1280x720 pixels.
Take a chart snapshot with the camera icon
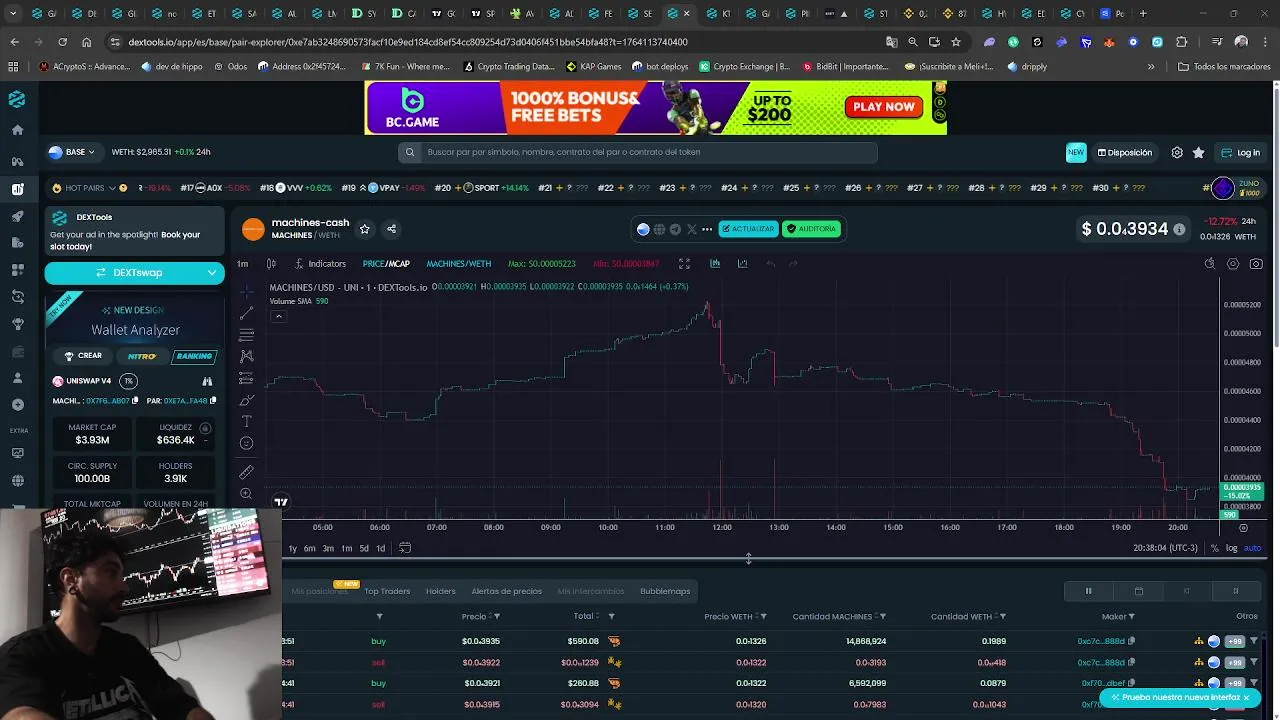pyautogui.click(x=1256, y=264)
